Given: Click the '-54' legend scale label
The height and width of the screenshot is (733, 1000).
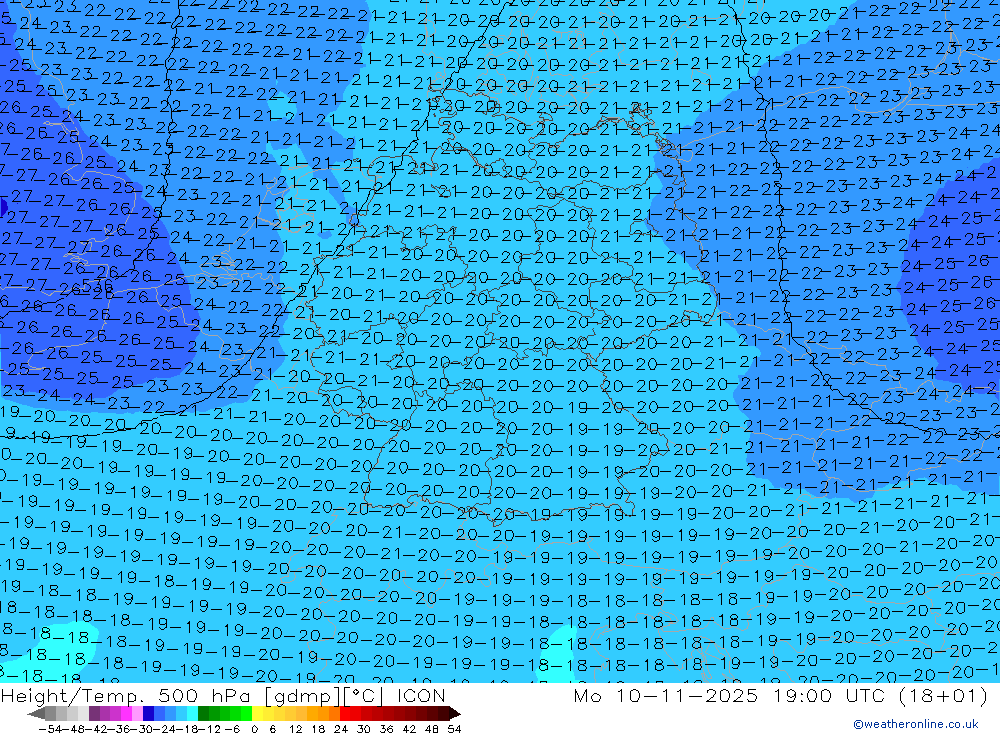Looking at the screenshot, I should point(50,729).
